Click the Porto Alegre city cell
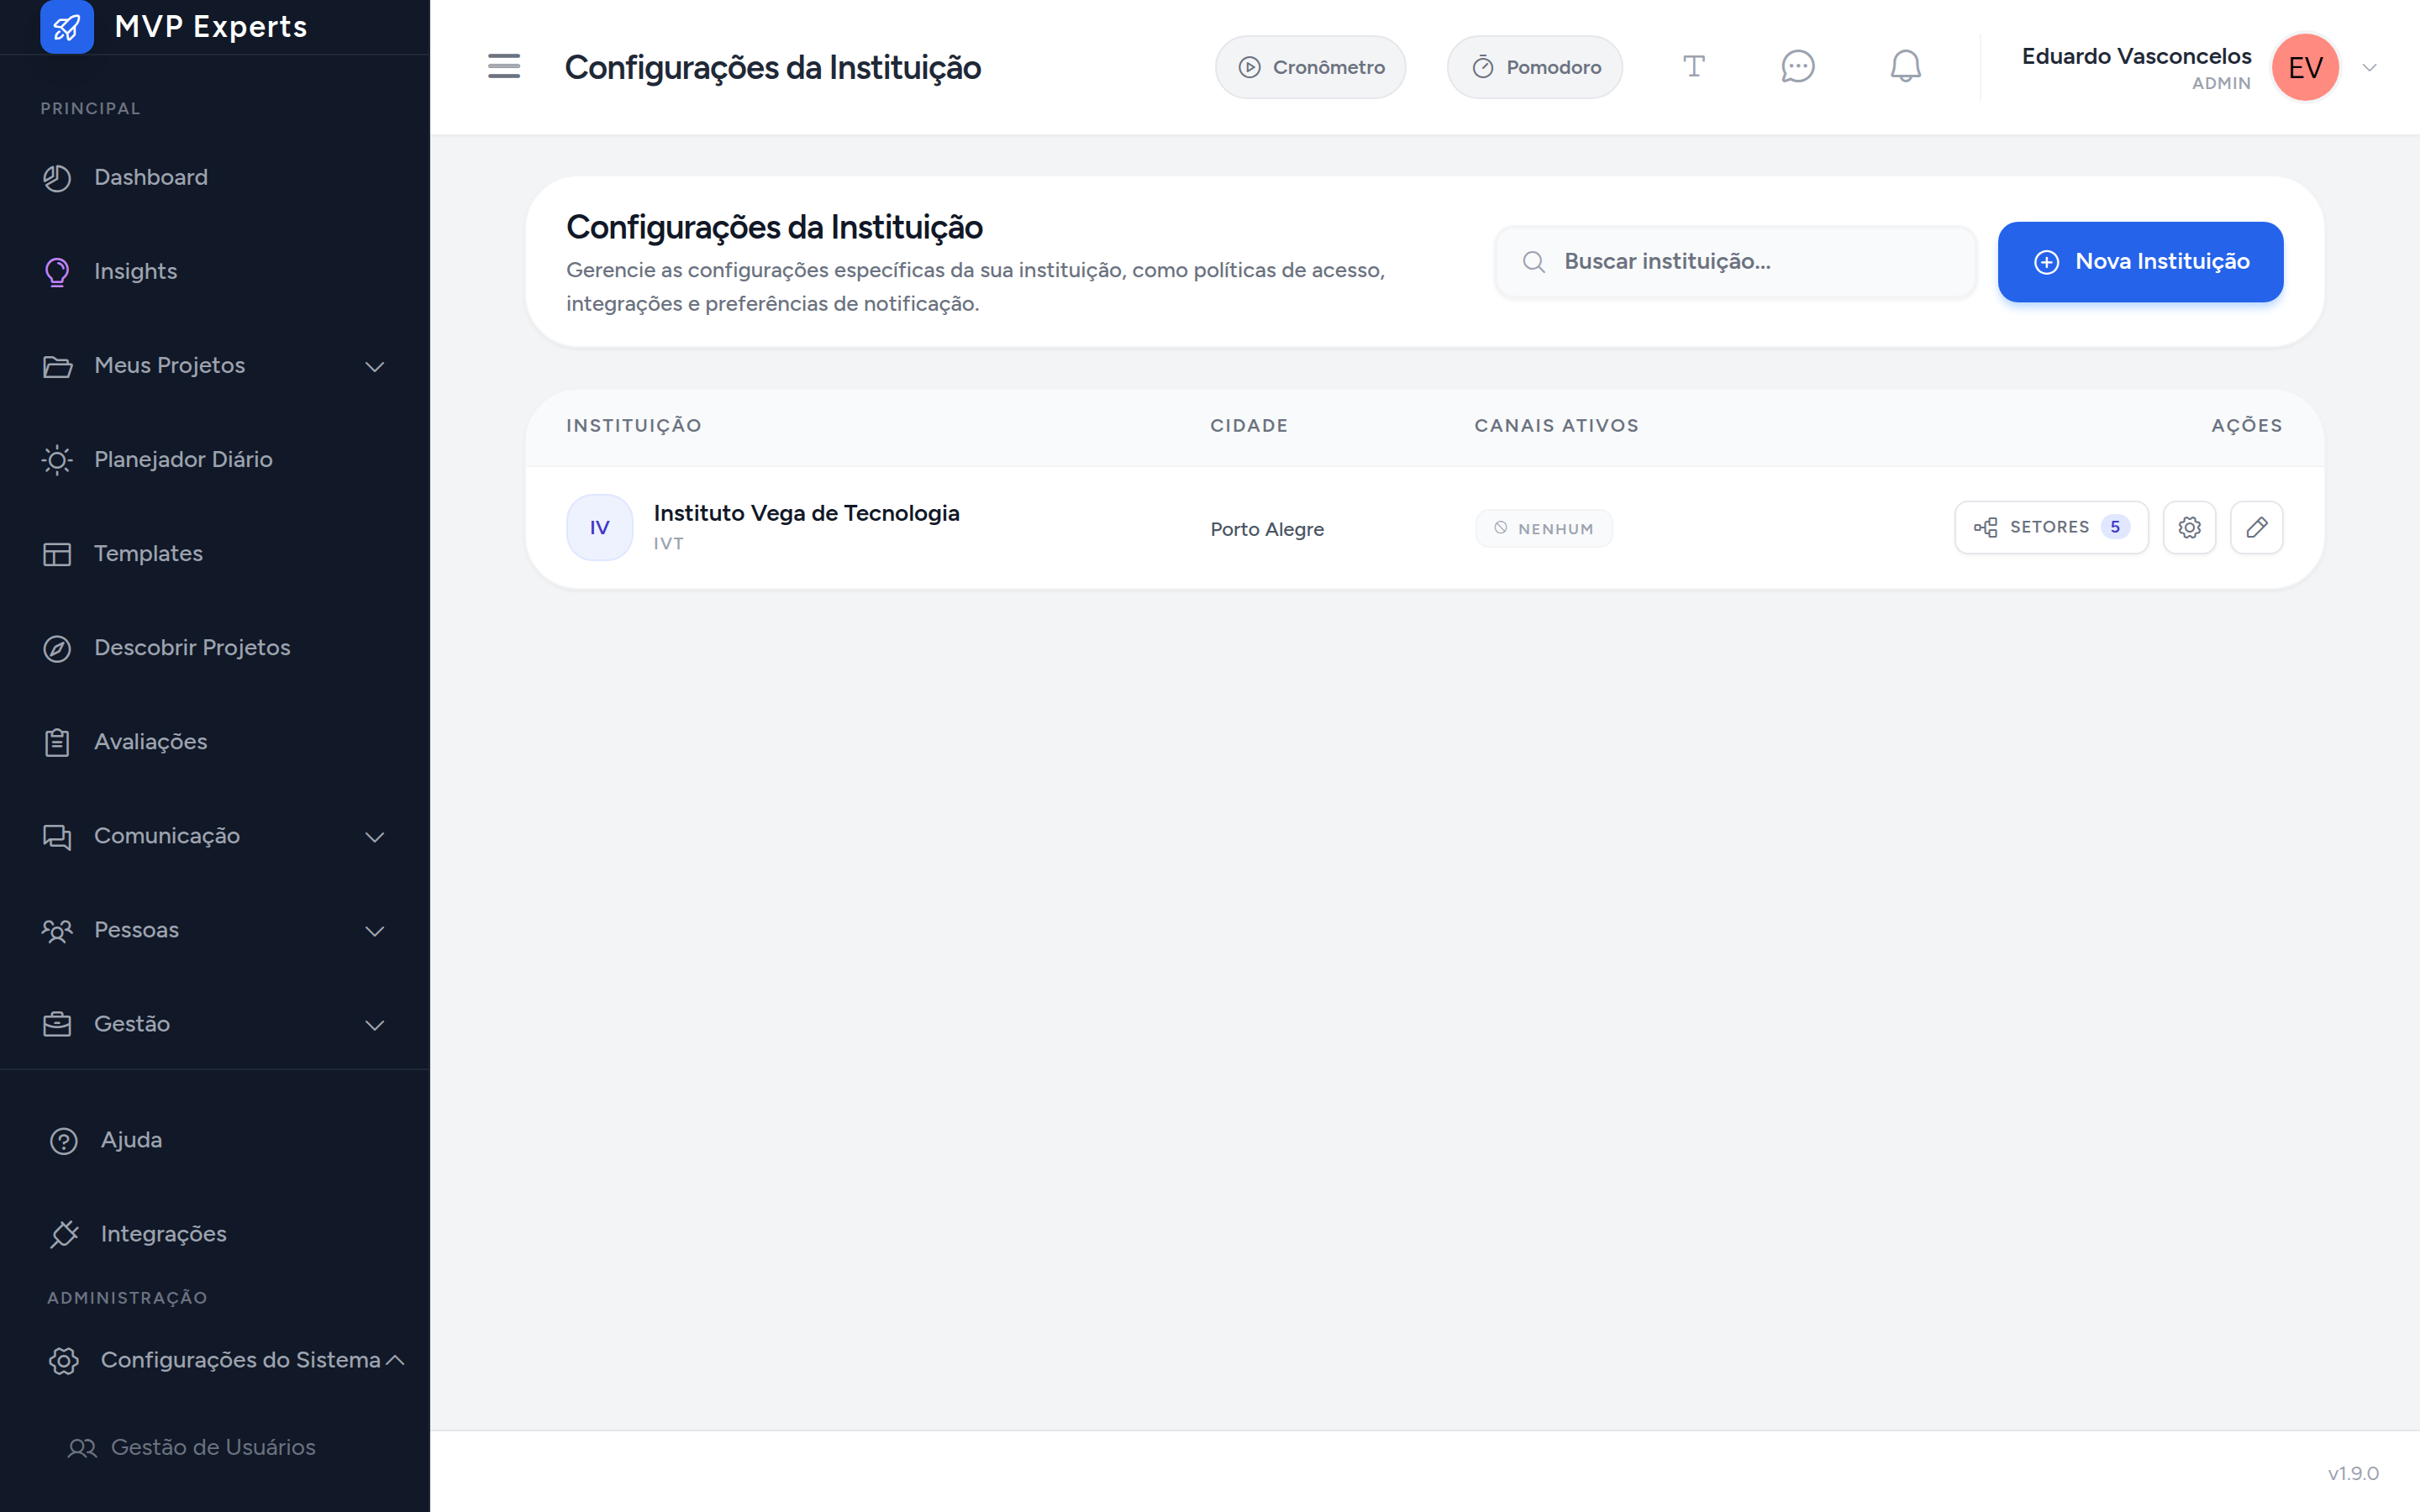Viewport: 2420px width, 1512px height. click(x=1267, y=529)
